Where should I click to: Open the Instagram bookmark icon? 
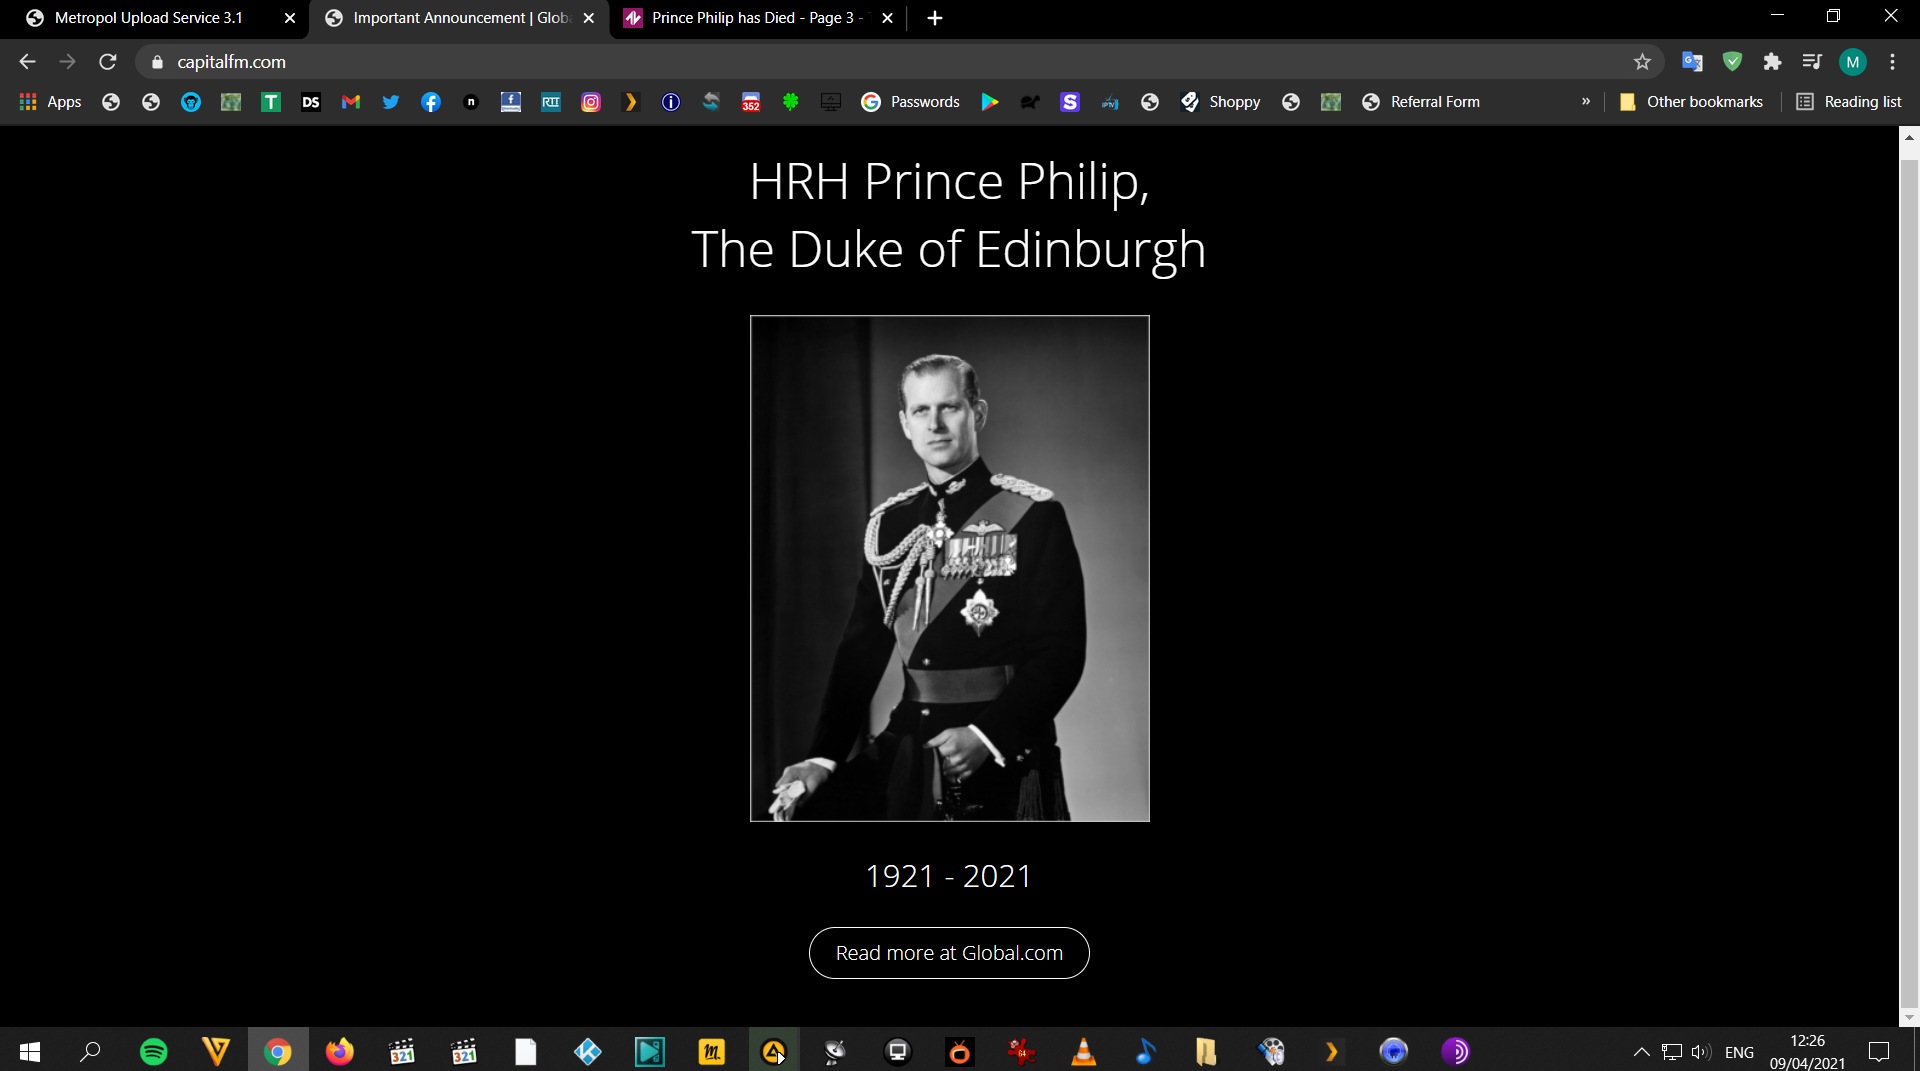point(591,102)
